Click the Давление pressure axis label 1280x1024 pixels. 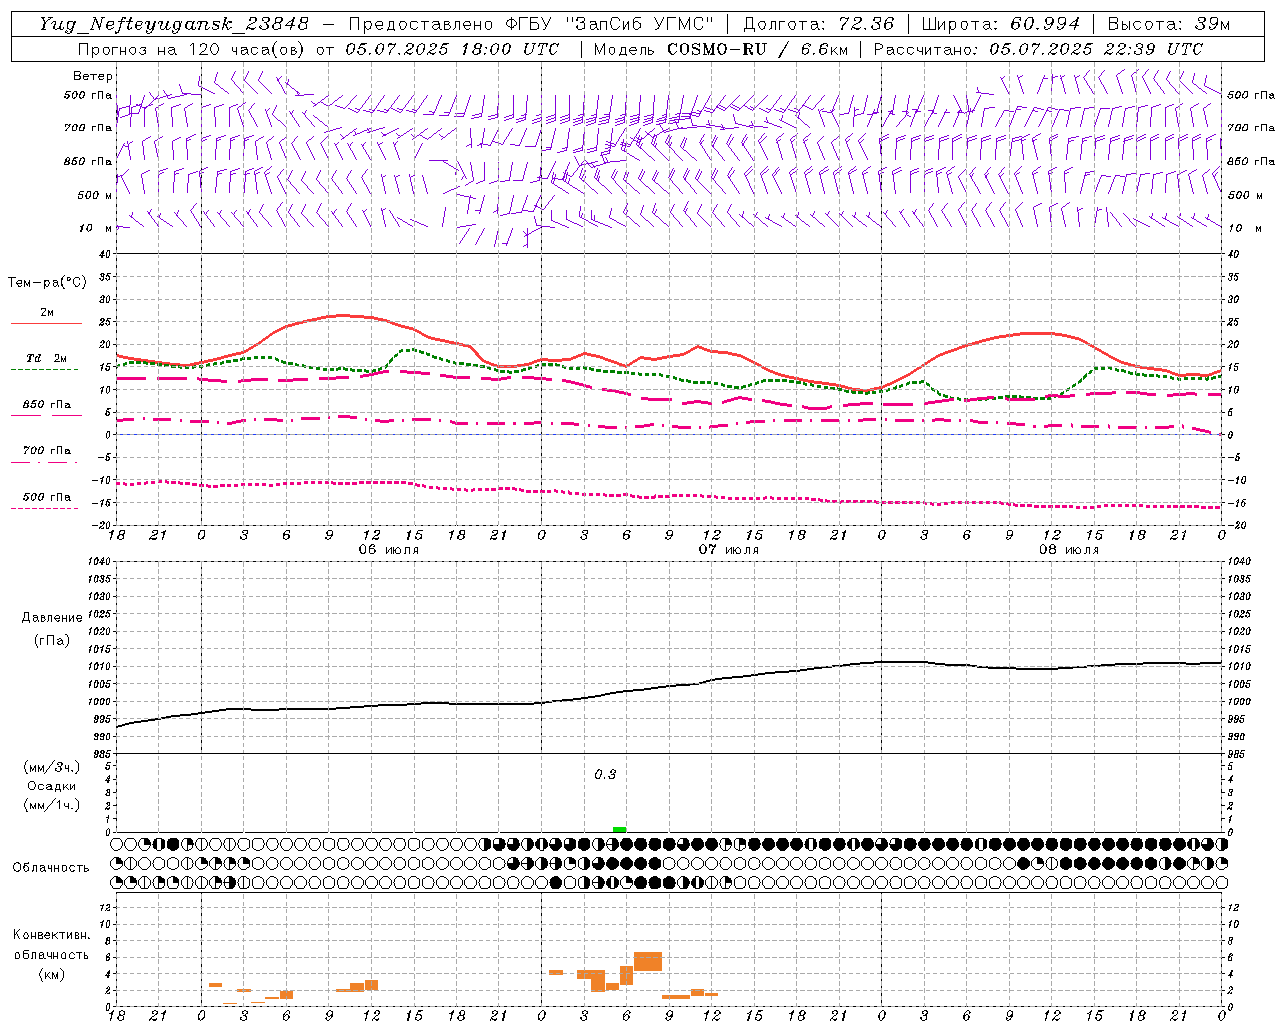pos(52,617)
